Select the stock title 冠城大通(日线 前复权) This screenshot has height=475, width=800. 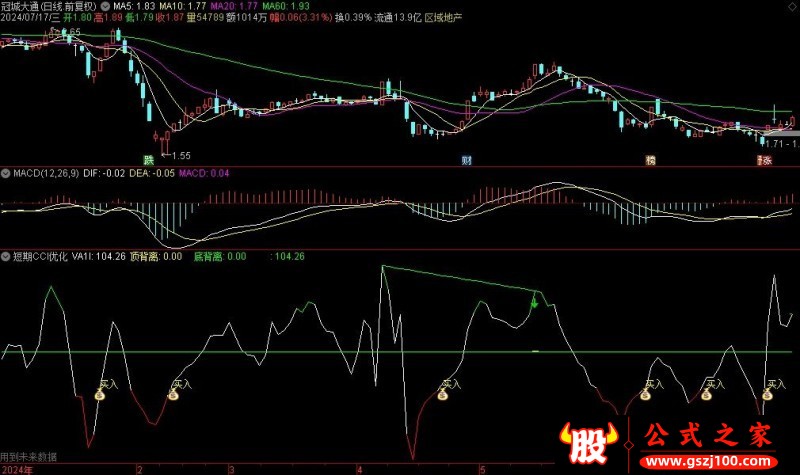[49, 7]
